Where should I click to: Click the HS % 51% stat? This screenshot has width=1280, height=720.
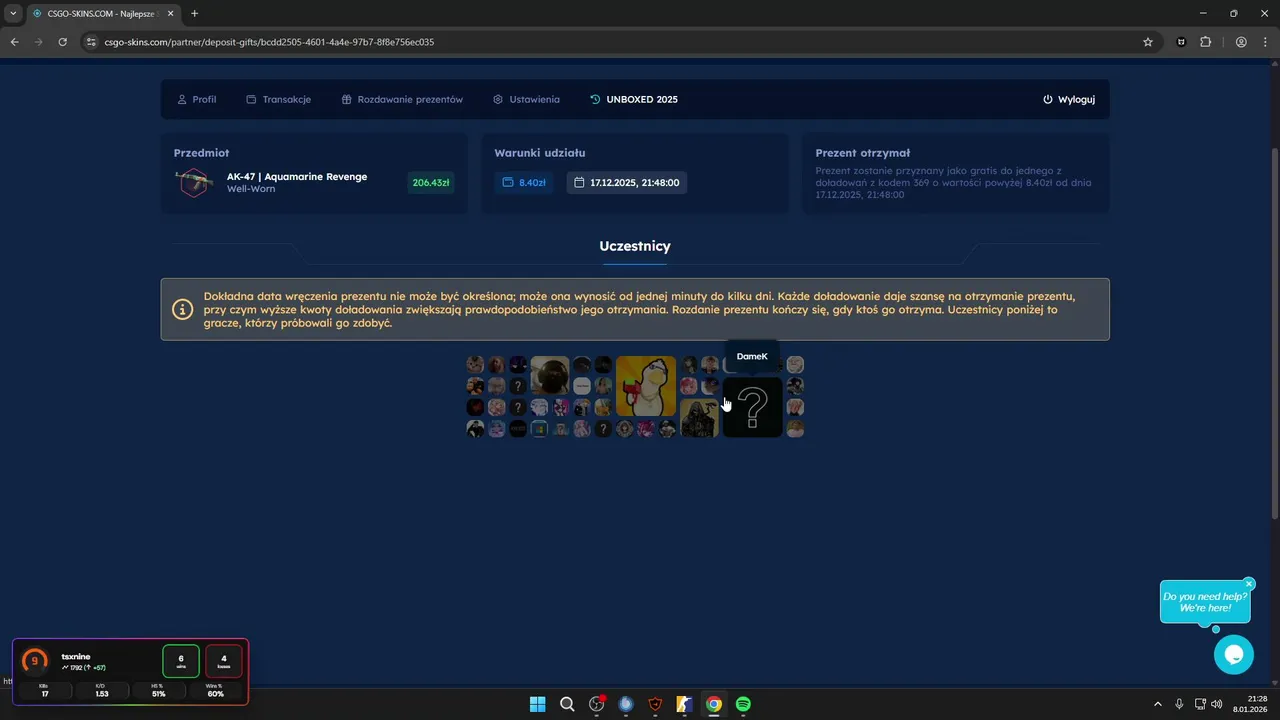[158, 690]
